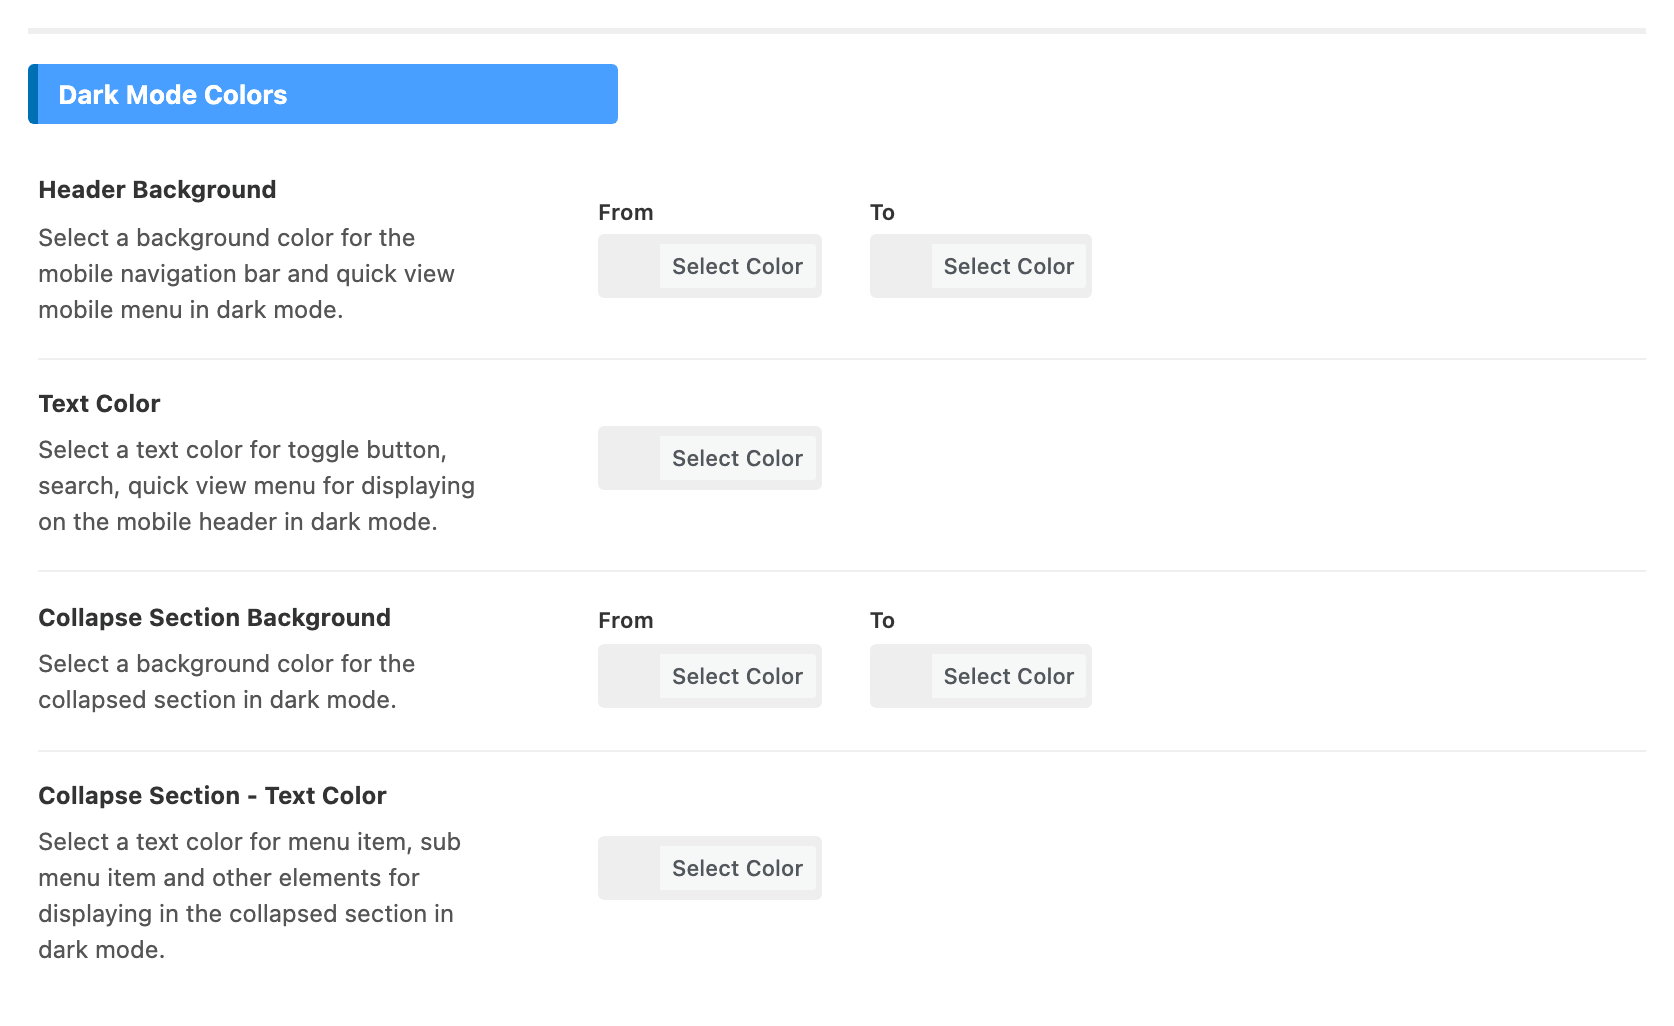Click Collapse Section Background 'To' color swatch
The width and height of the screenshot is (1674, 1026).
click(x=902, y=676)
